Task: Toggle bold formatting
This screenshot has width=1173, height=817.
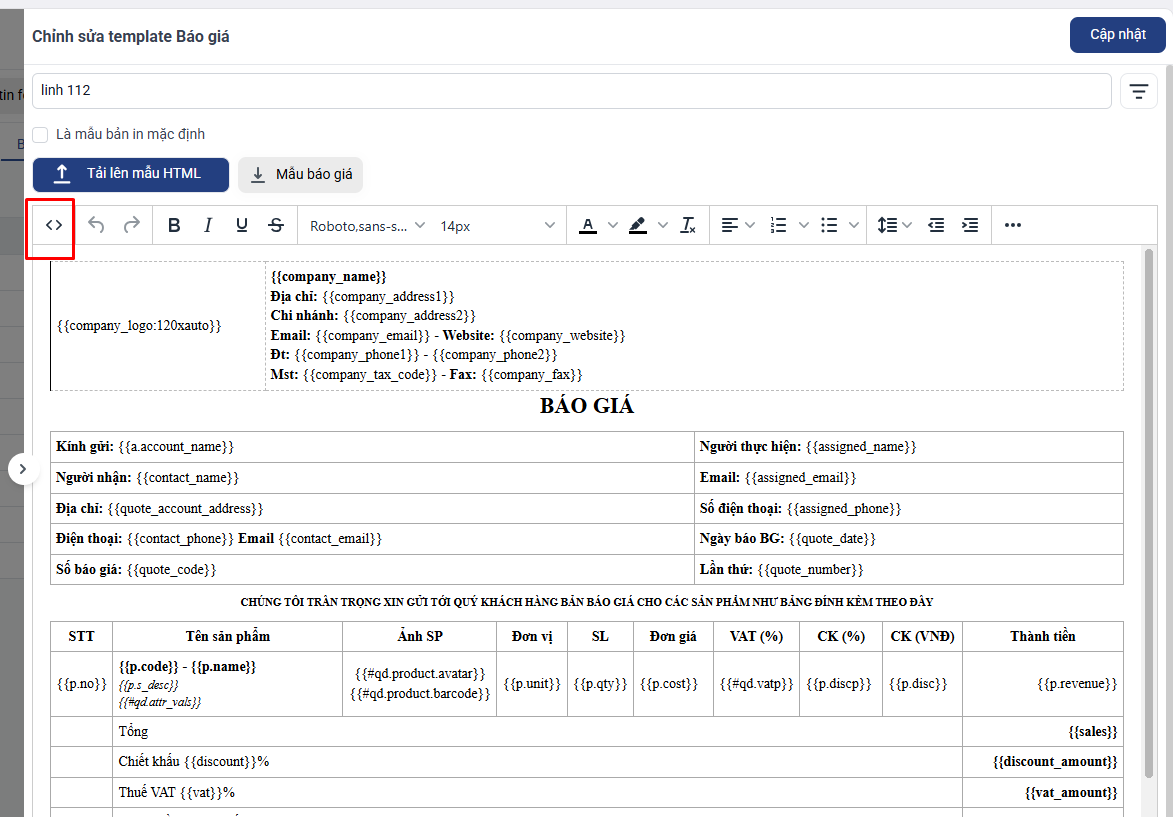Action: tap(174, 226)
